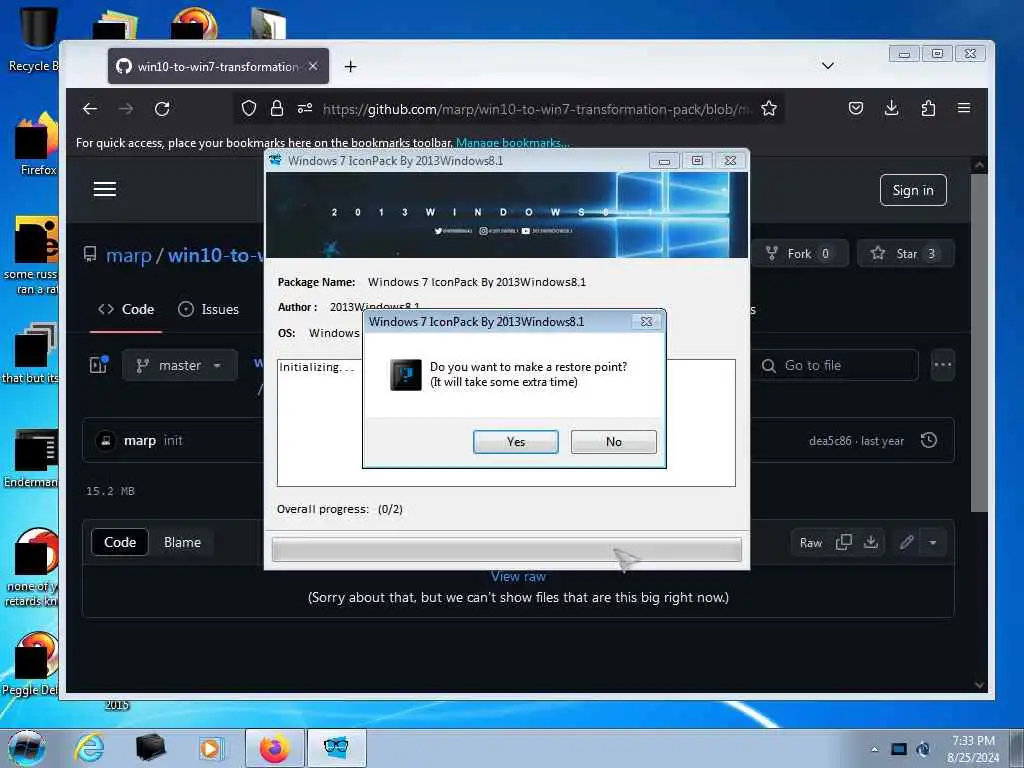Viewport: 1024px width, 768px height.
Task: Open Windows Media Player from taskbar
Action: (210, 748)
